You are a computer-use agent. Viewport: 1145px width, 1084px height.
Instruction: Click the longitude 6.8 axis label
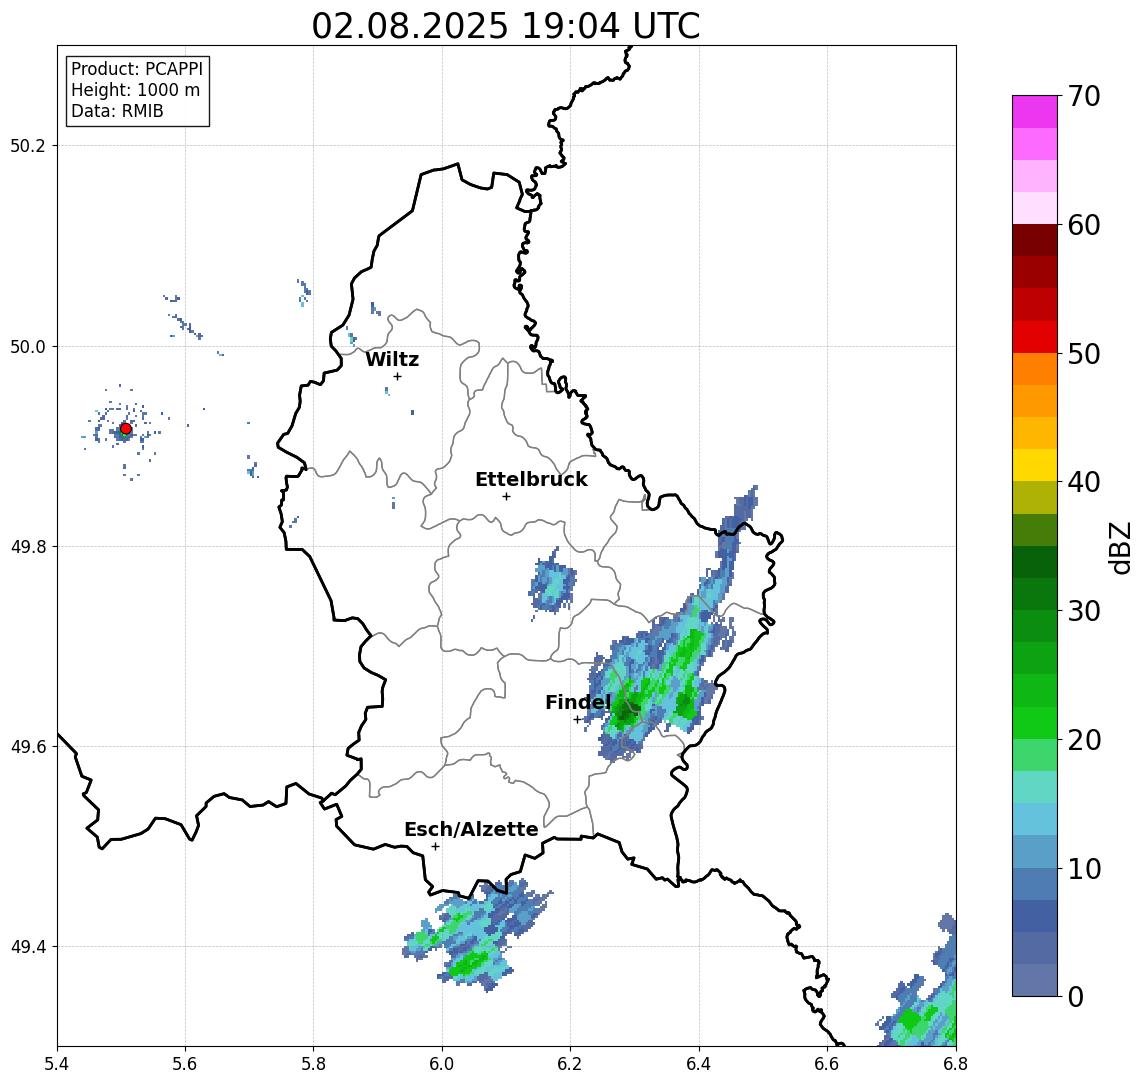(956, 1064)
